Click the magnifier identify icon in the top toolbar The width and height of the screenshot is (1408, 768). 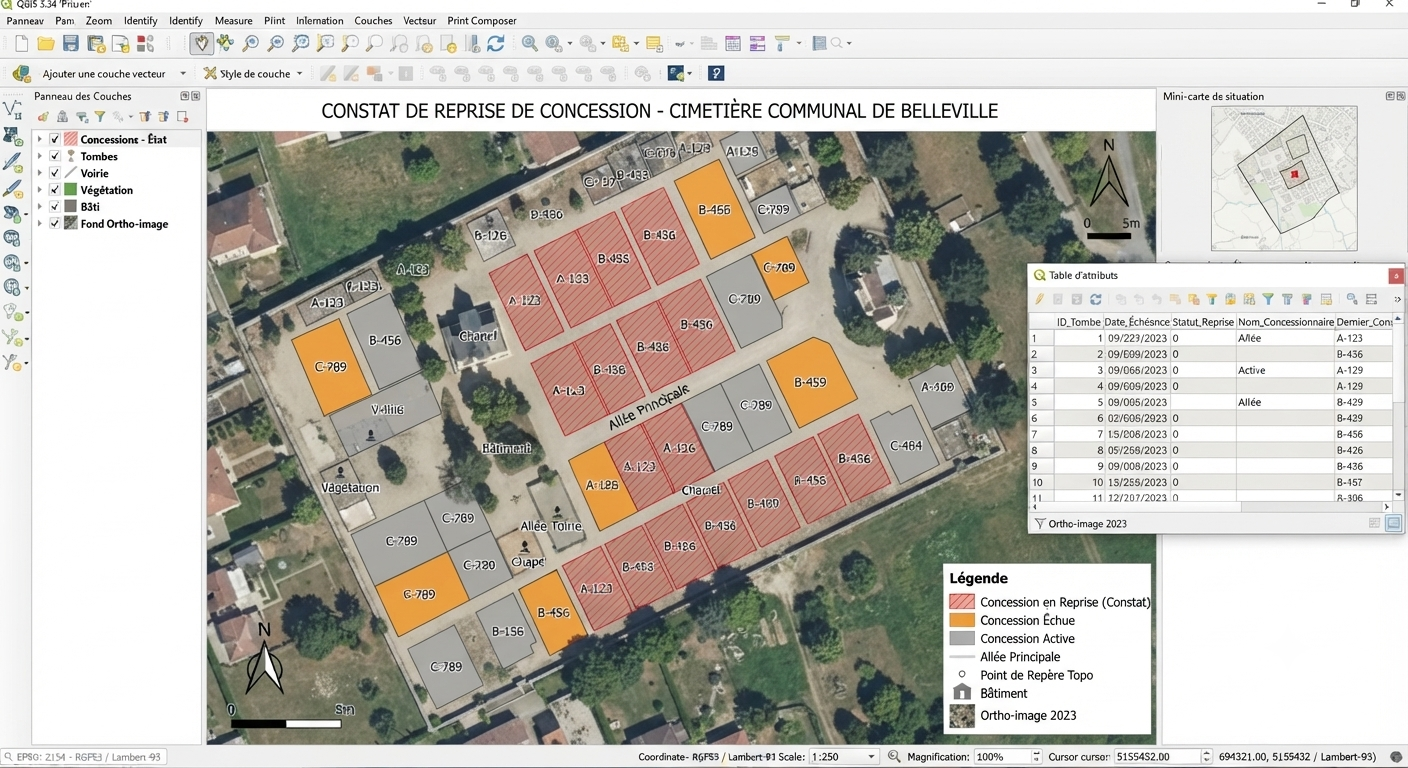coord(529,43)
